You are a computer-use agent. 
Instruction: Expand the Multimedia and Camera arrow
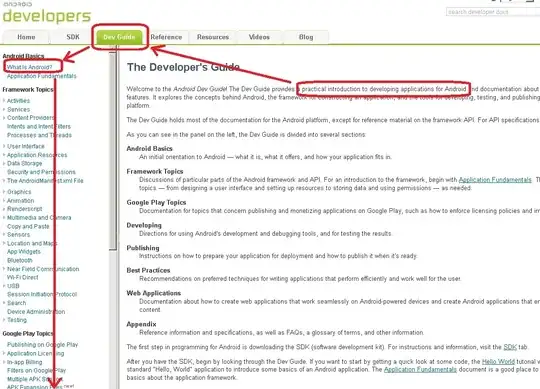(x=4, y=218)
